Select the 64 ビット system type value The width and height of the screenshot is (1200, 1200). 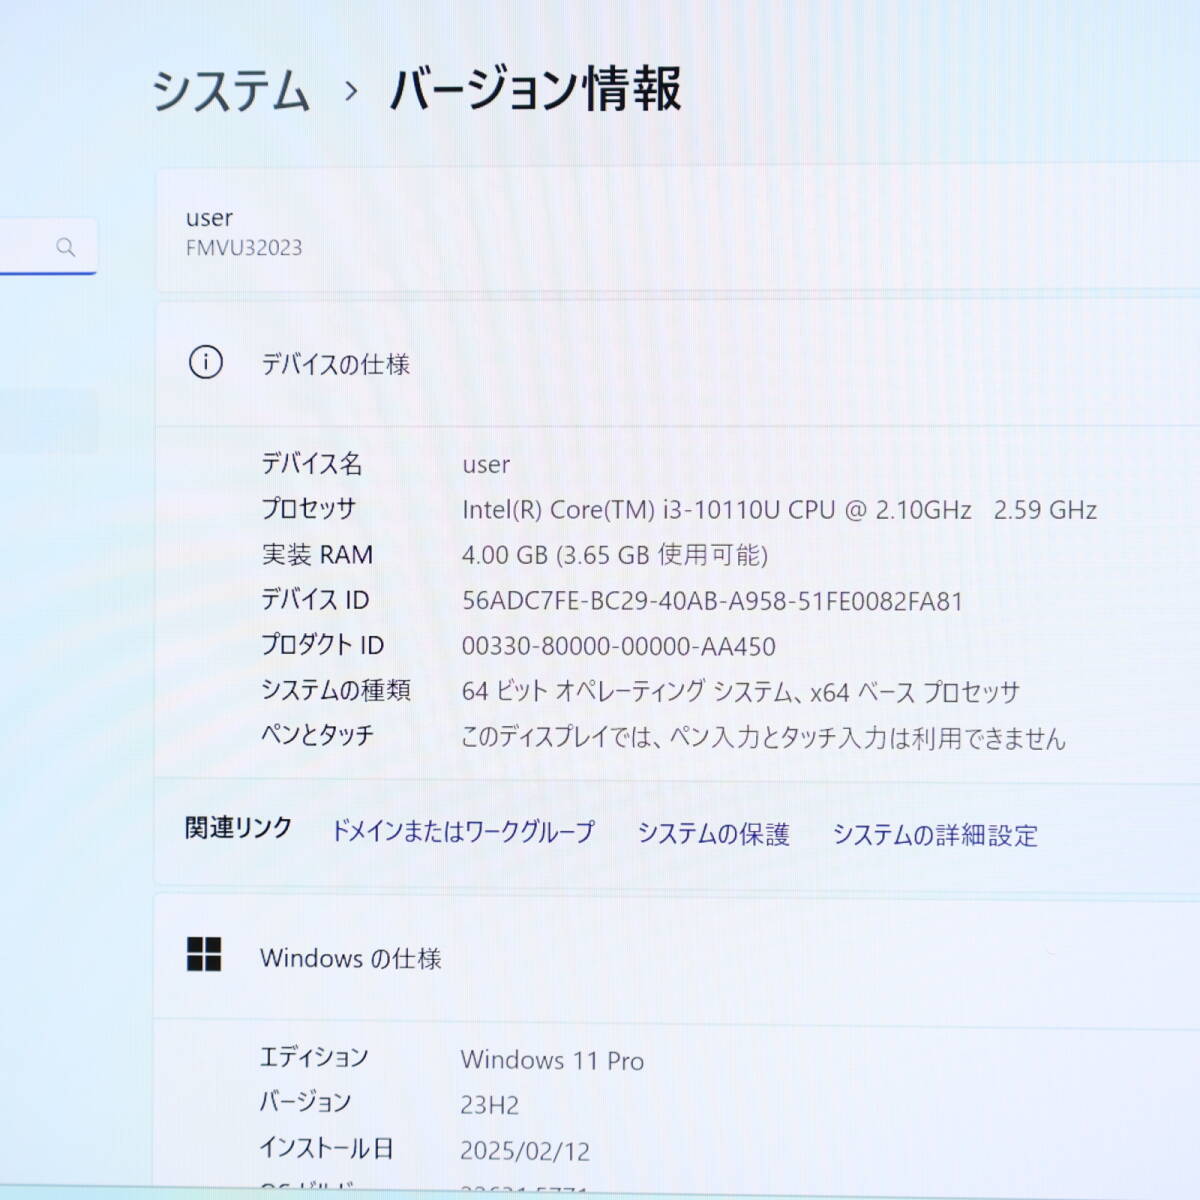point(740,691)
